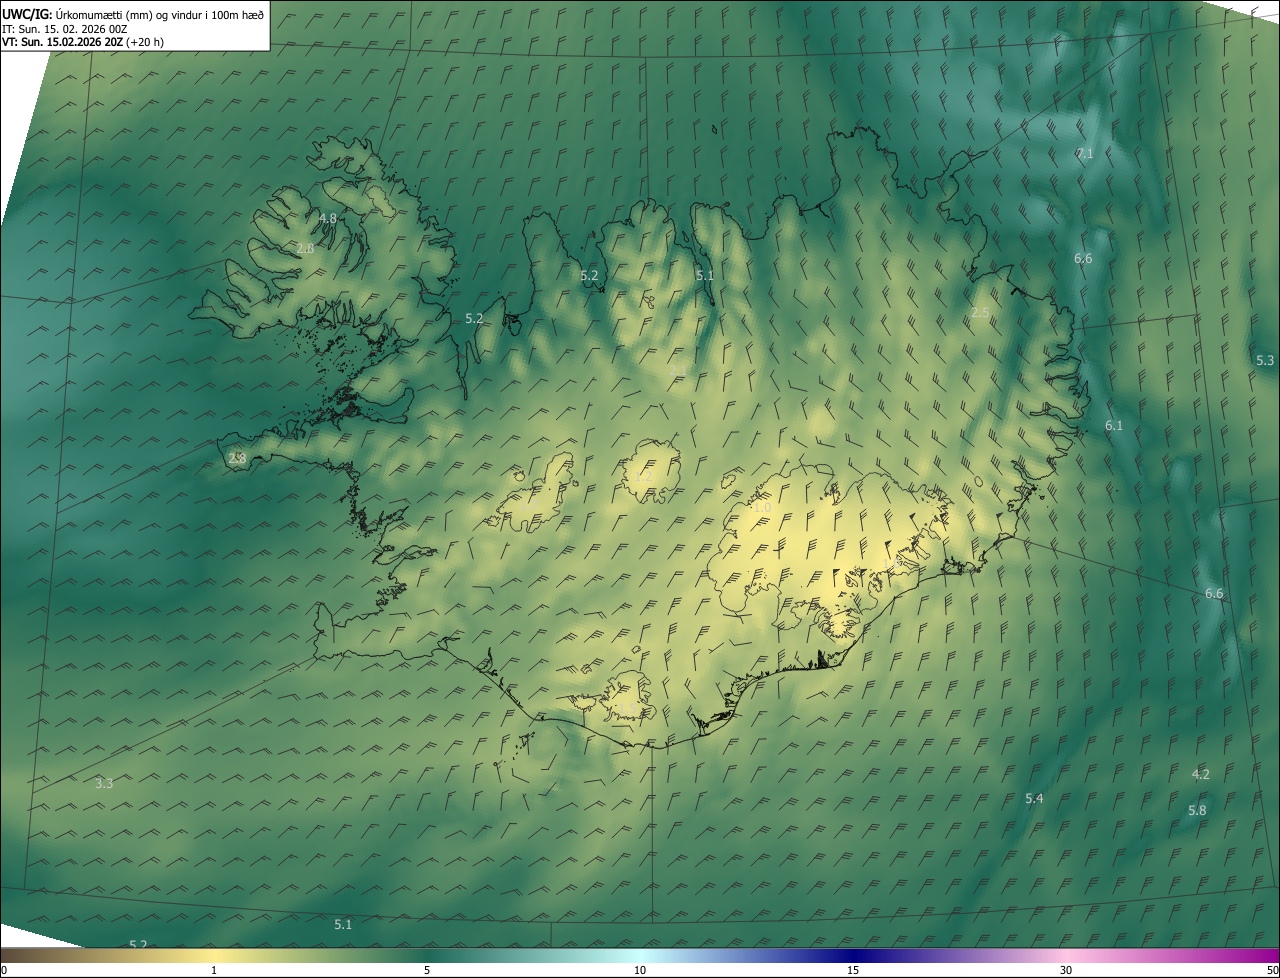Image resolution: width=1280 pixels, height=978 pixels.
Task: Click the 4.2 value label on the map
Action: 1201,774
